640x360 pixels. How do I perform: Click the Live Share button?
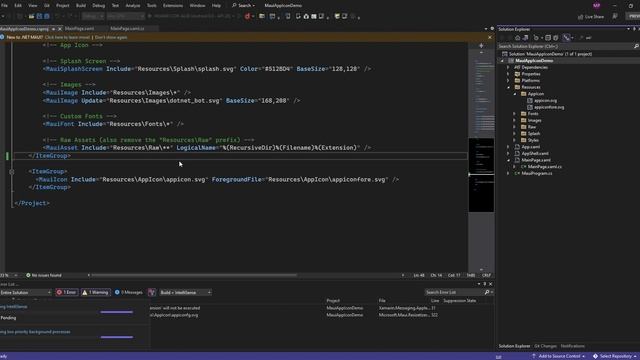point(591,17)
